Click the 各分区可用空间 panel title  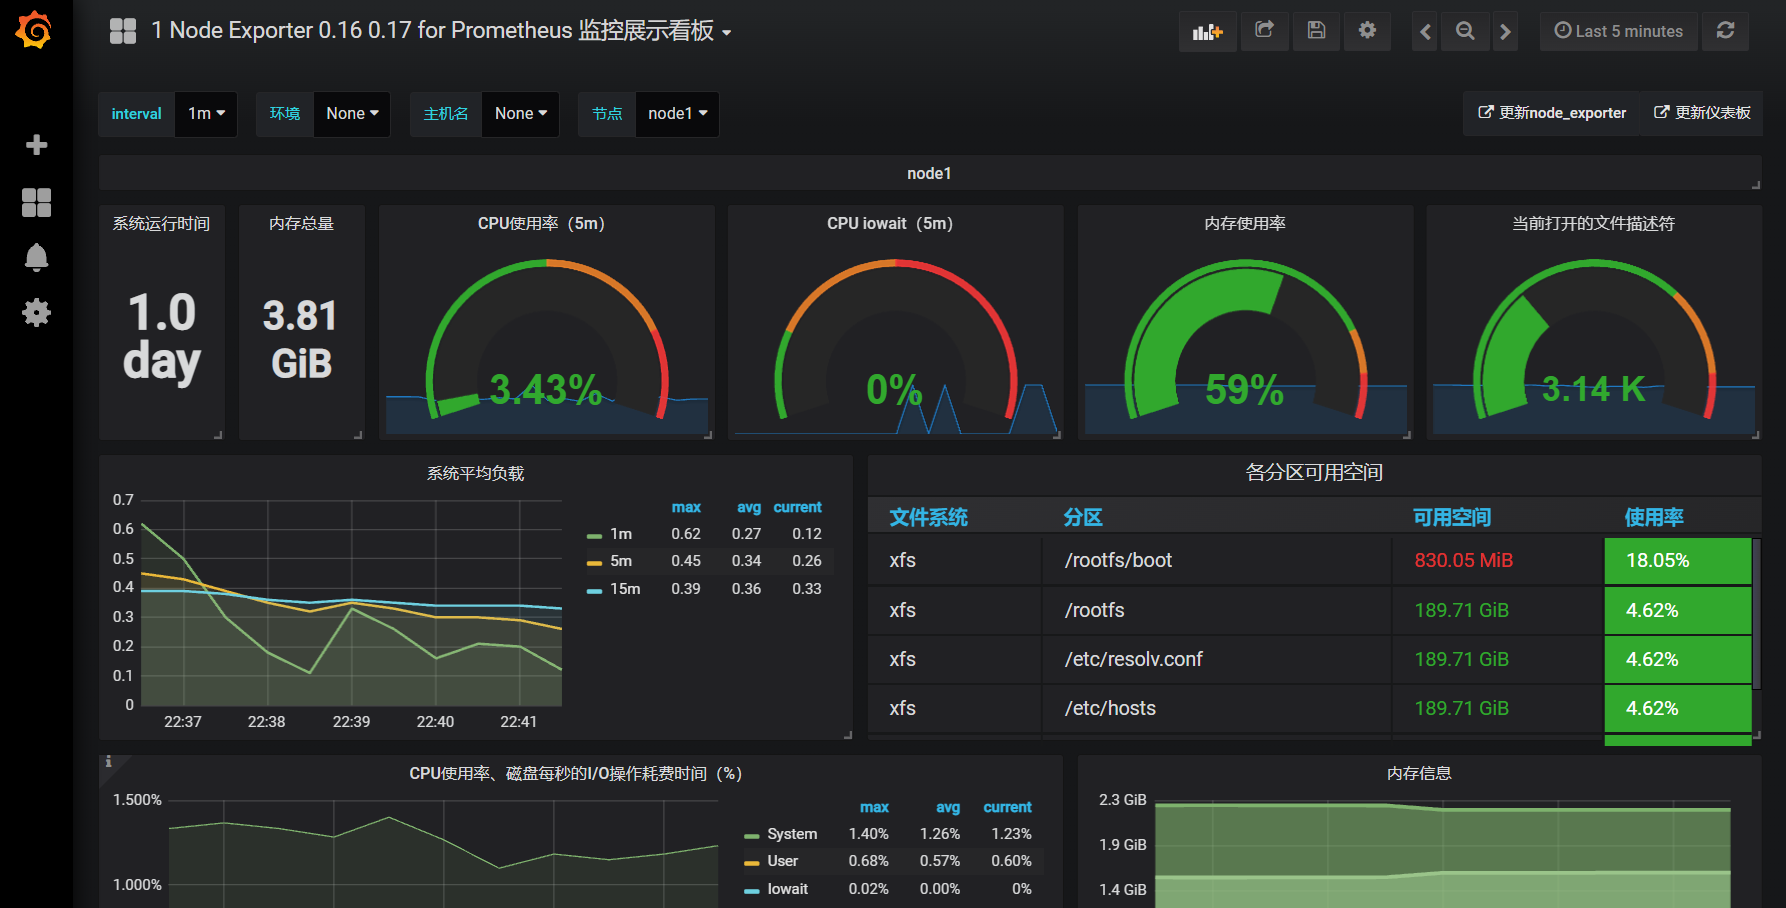(x=1314, y=472)
